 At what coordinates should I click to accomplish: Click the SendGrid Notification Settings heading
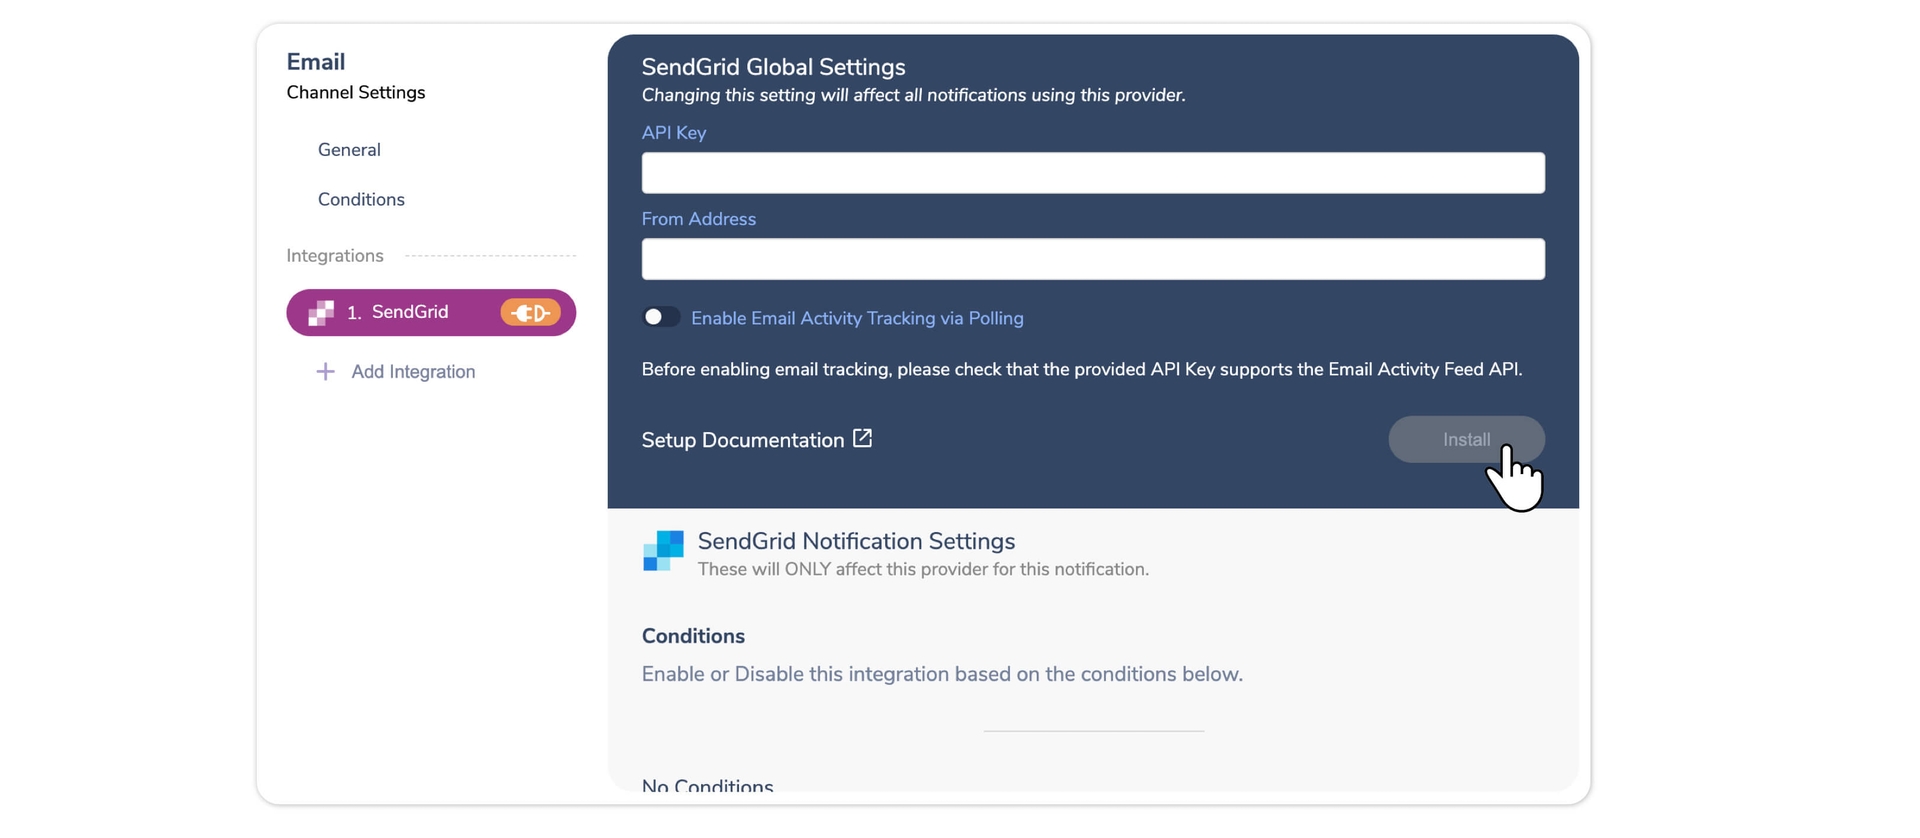click(x=856, y=541)
